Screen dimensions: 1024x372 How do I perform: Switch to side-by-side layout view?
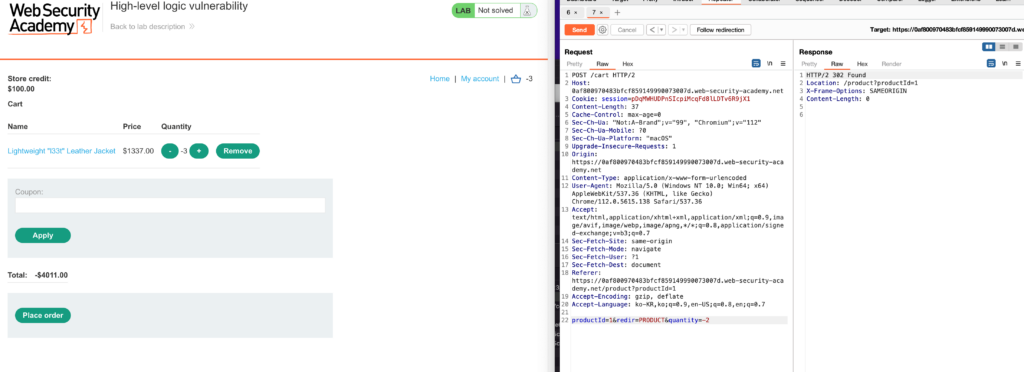(989, 47)
